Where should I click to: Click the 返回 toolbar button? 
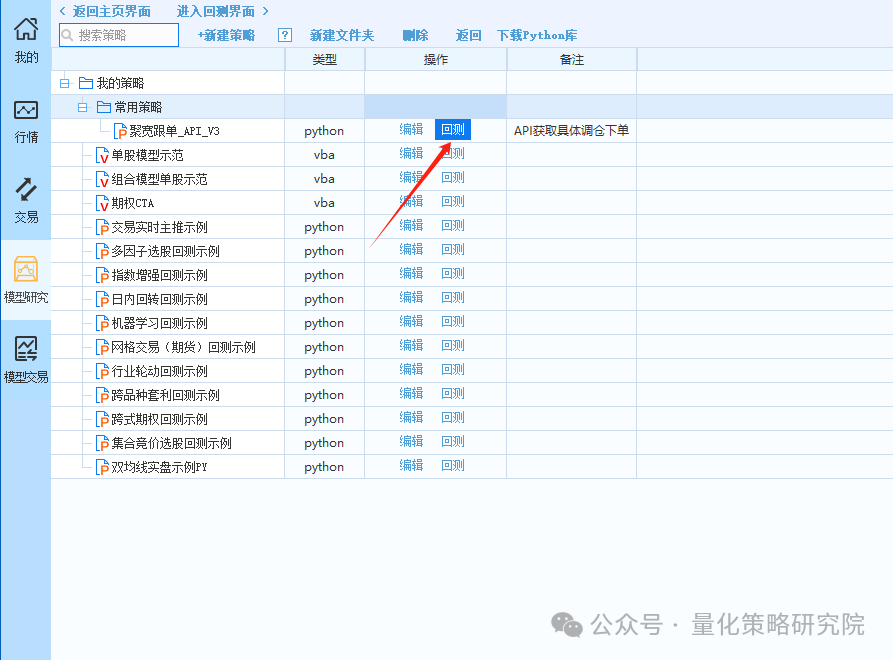[x=468, y=35]
